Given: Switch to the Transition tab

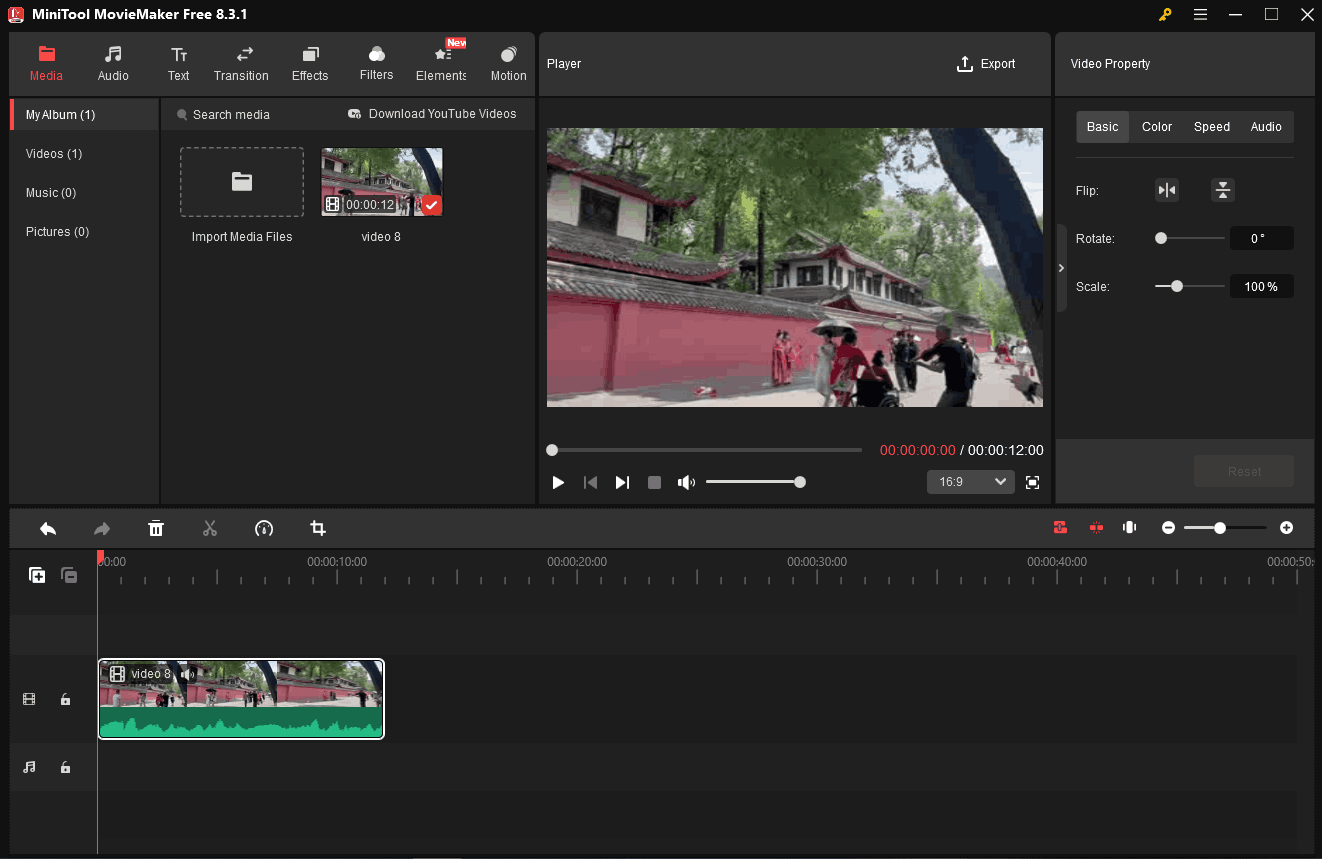Looking at the screenshot, I should click(x=241, y=64).
